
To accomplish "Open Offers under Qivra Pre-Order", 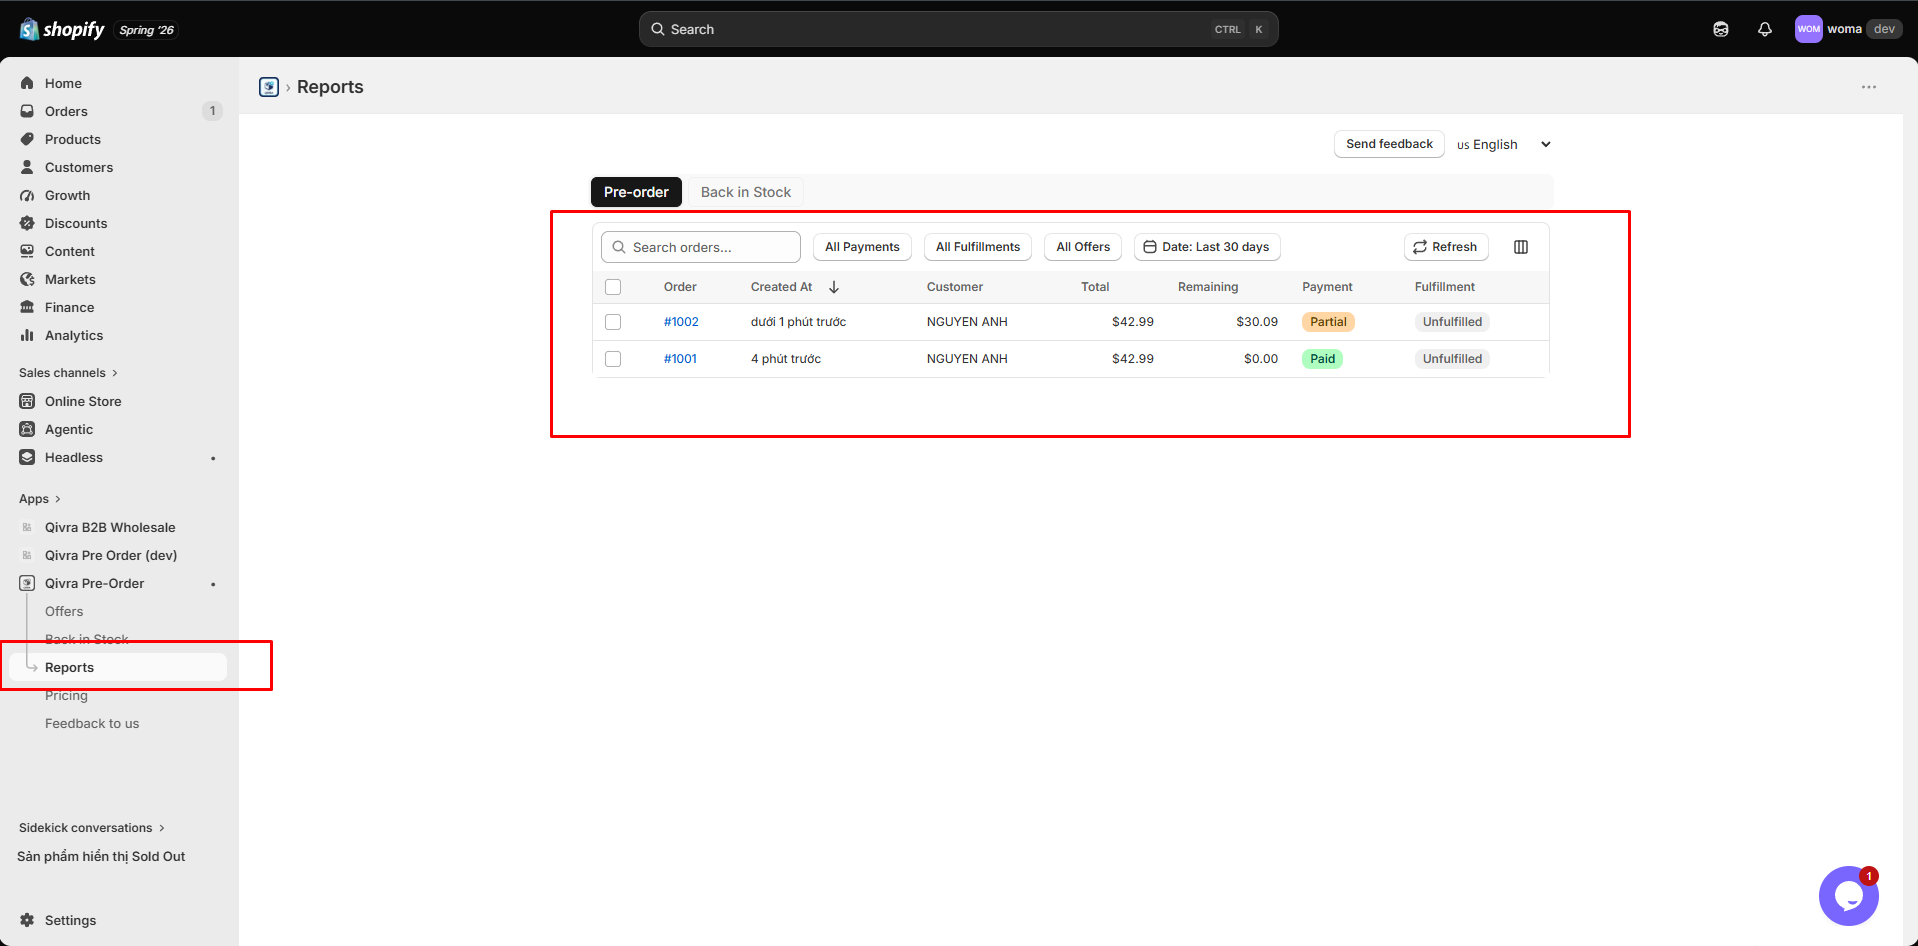I will coord(64,611).
